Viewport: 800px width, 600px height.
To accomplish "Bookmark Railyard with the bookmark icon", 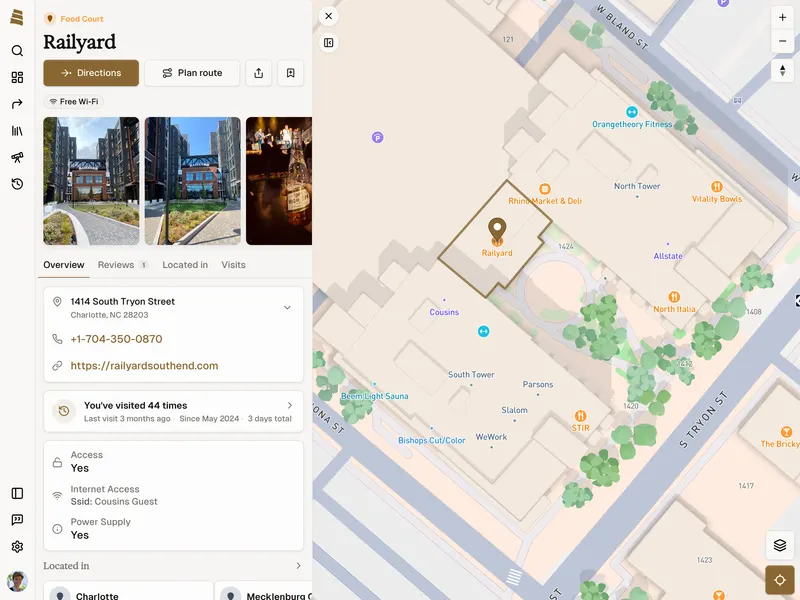I will coord(290,73).
